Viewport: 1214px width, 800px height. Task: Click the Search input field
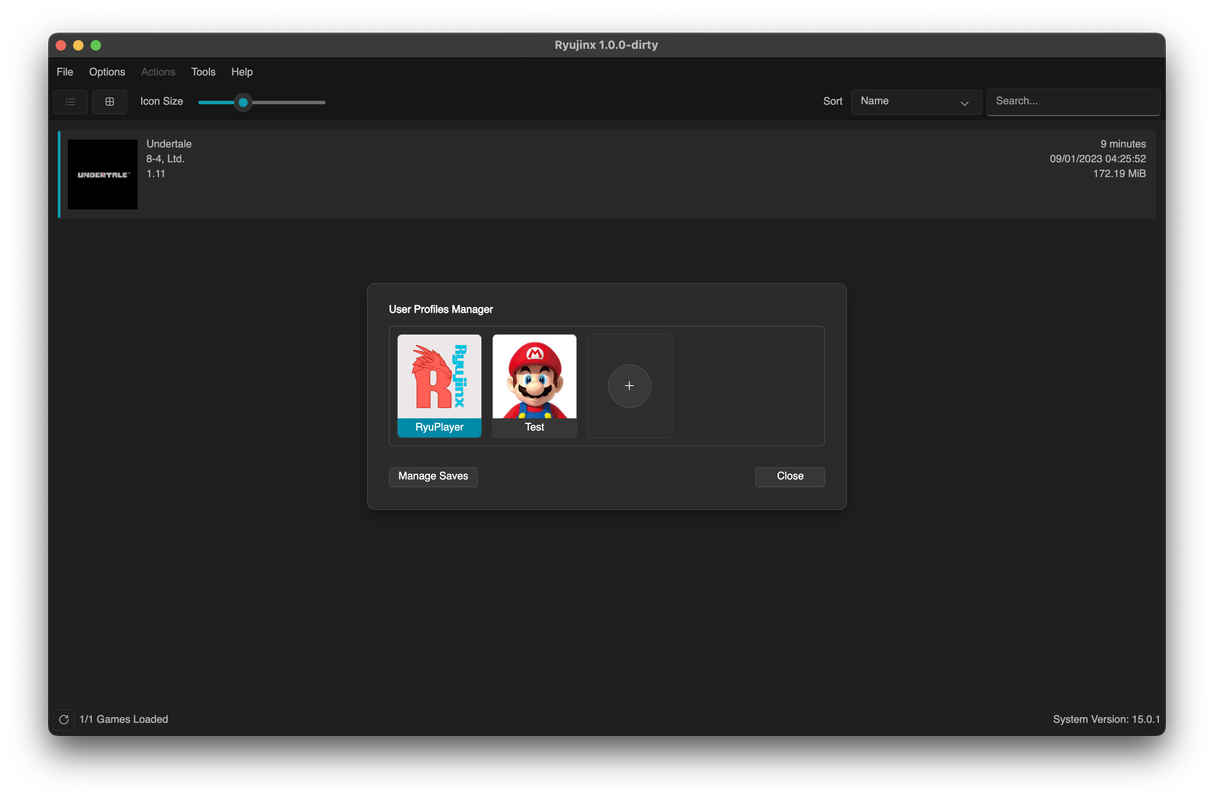pos(1073,102)
